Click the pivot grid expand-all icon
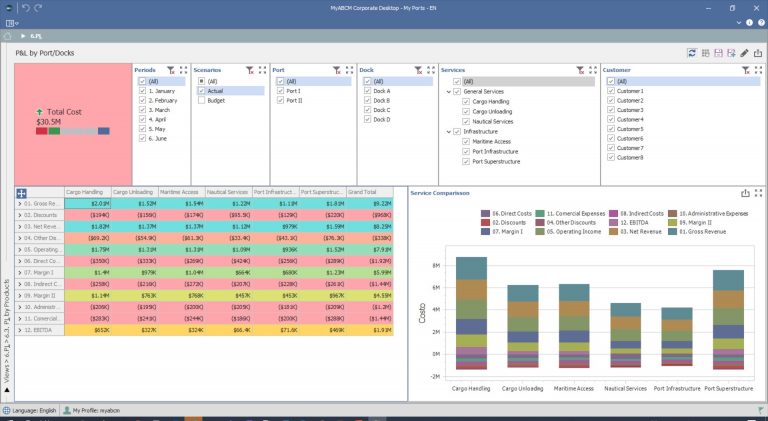 point(22,193)
